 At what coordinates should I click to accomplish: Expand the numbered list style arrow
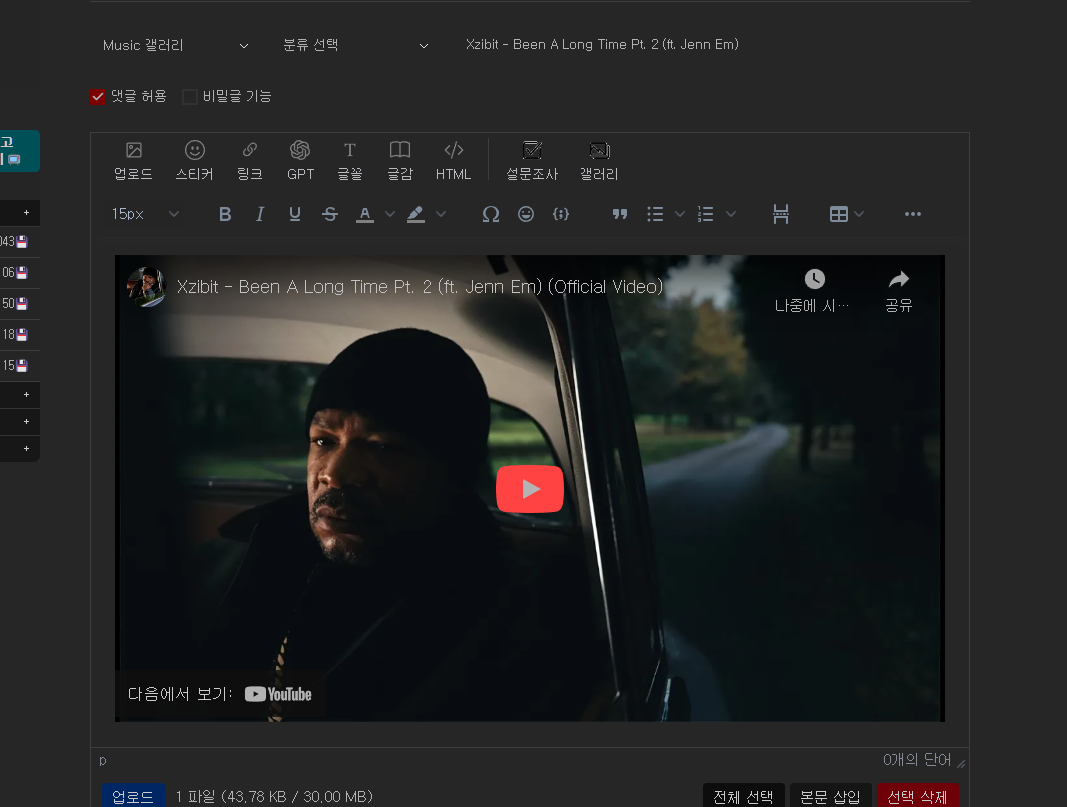point(731,214)
